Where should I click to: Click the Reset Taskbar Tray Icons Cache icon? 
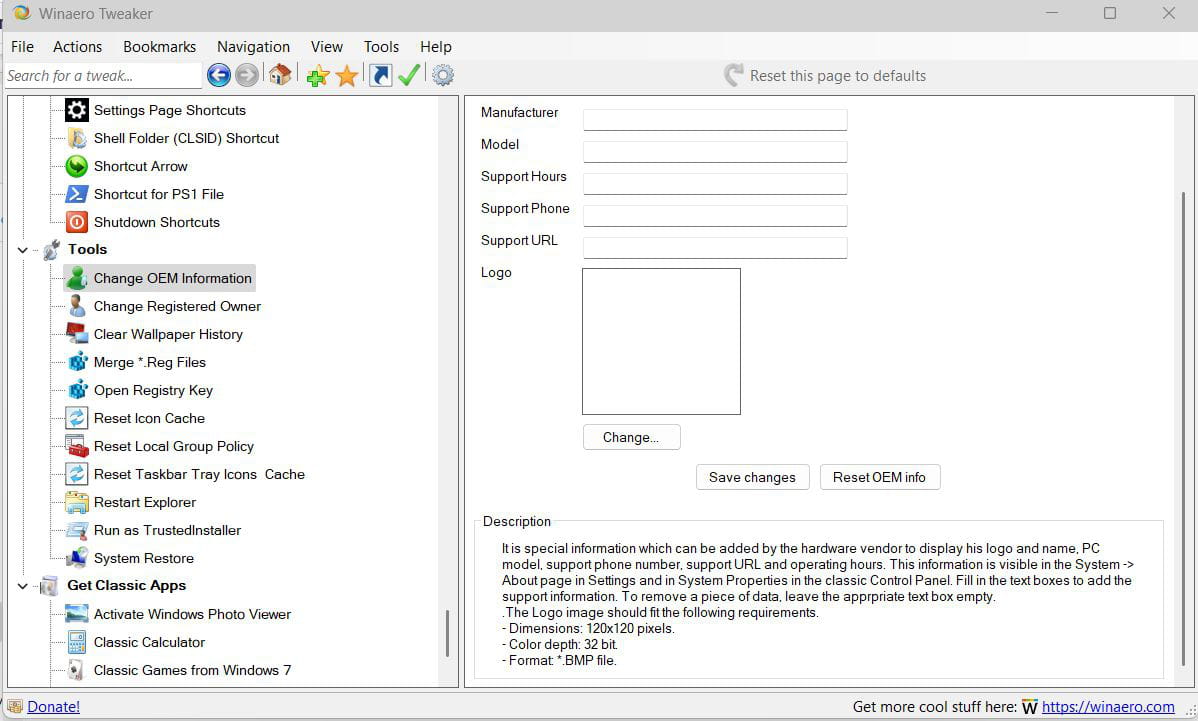click(x=76, y=474)
